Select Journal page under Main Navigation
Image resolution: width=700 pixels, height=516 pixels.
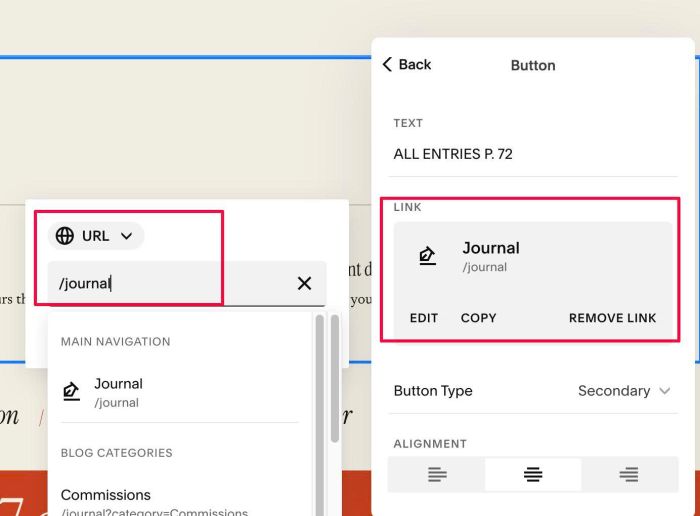pos(179,392)
